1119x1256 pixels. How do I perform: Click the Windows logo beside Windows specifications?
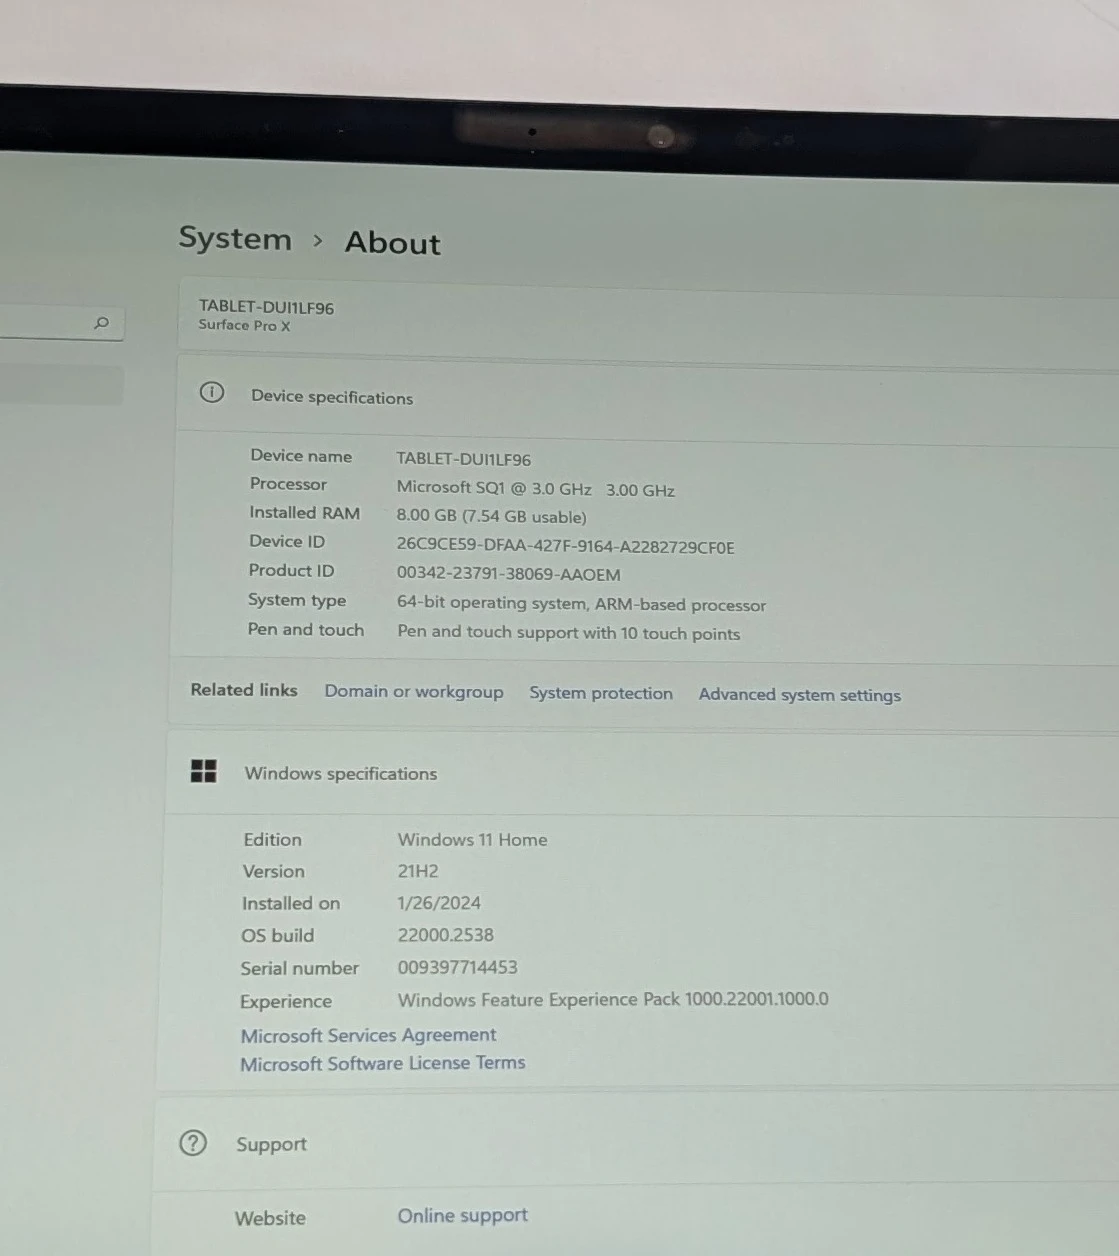point(204,771)
